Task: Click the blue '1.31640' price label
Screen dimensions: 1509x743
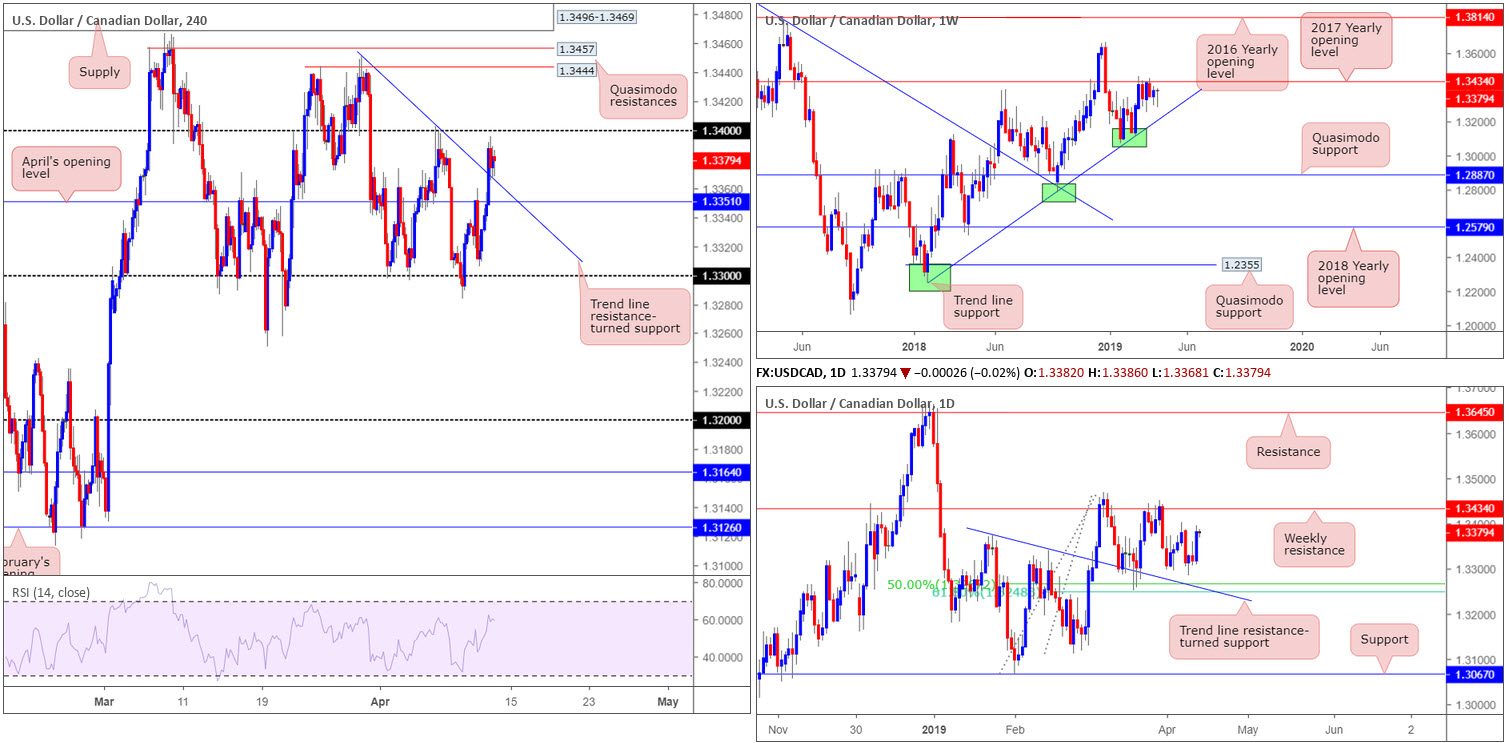Action: (x=720, y=472)
